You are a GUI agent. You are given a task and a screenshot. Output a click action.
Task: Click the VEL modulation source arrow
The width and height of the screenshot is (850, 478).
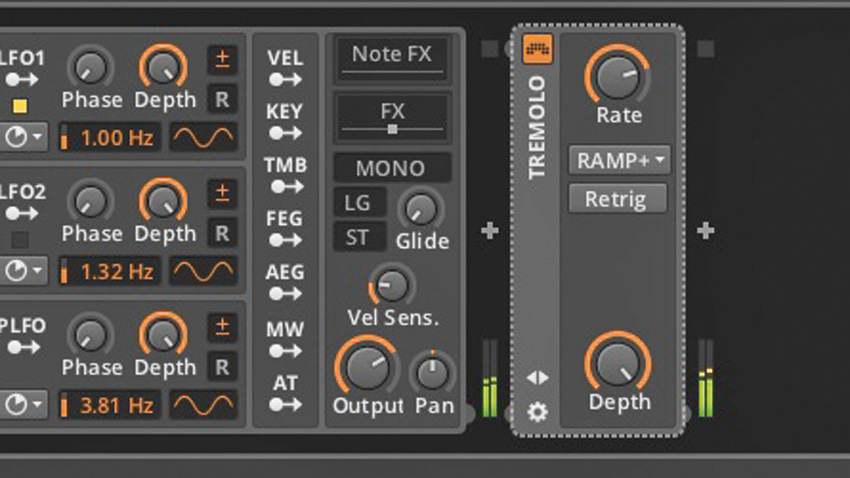[285, 80]
